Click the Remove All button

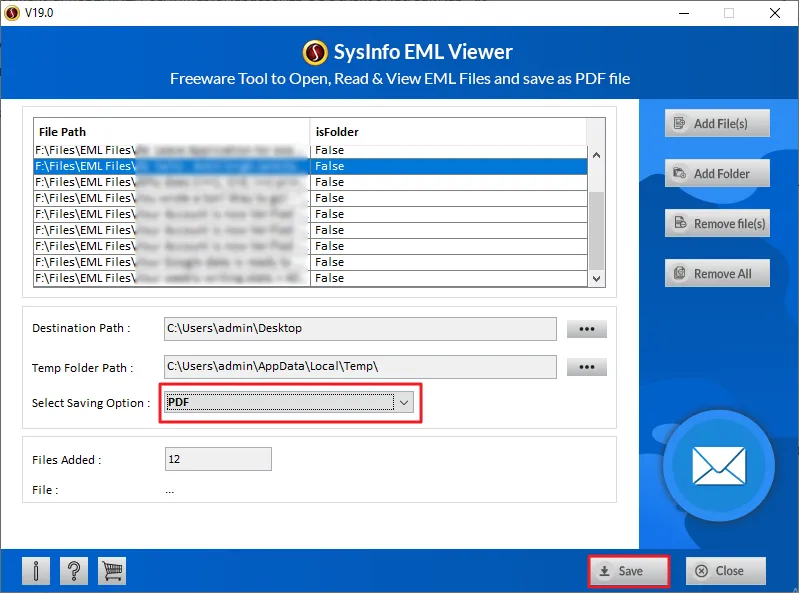point(717,273)
